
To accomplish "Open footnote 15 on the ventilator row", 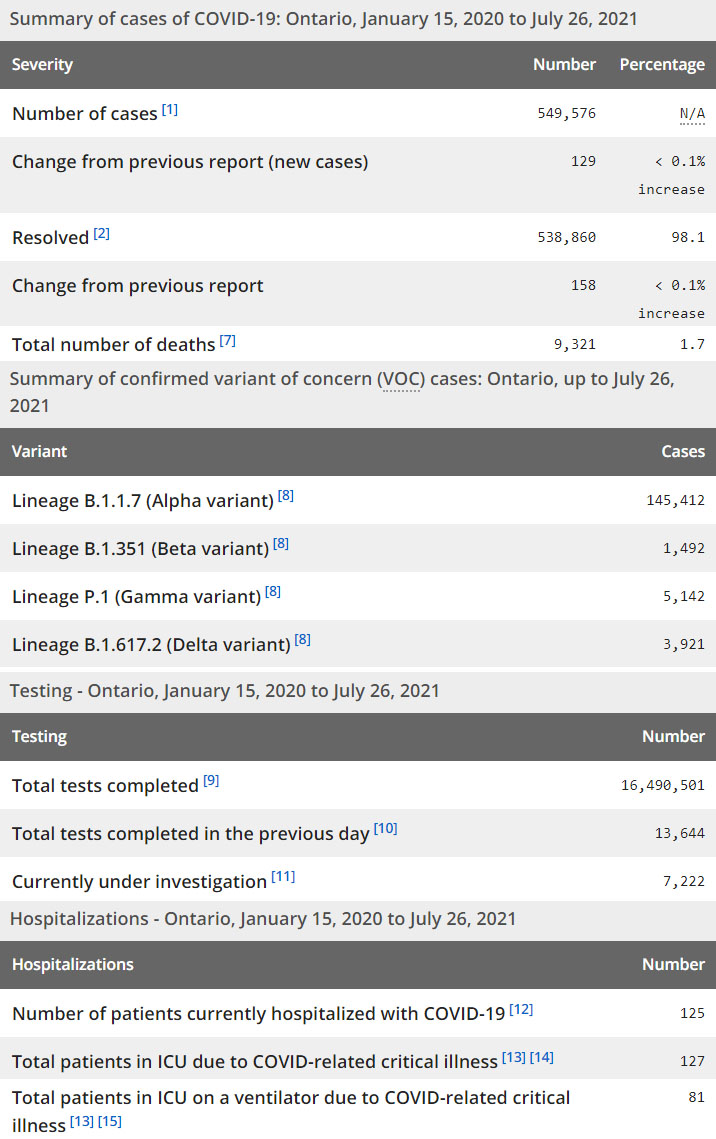I will pos(110,1121).
